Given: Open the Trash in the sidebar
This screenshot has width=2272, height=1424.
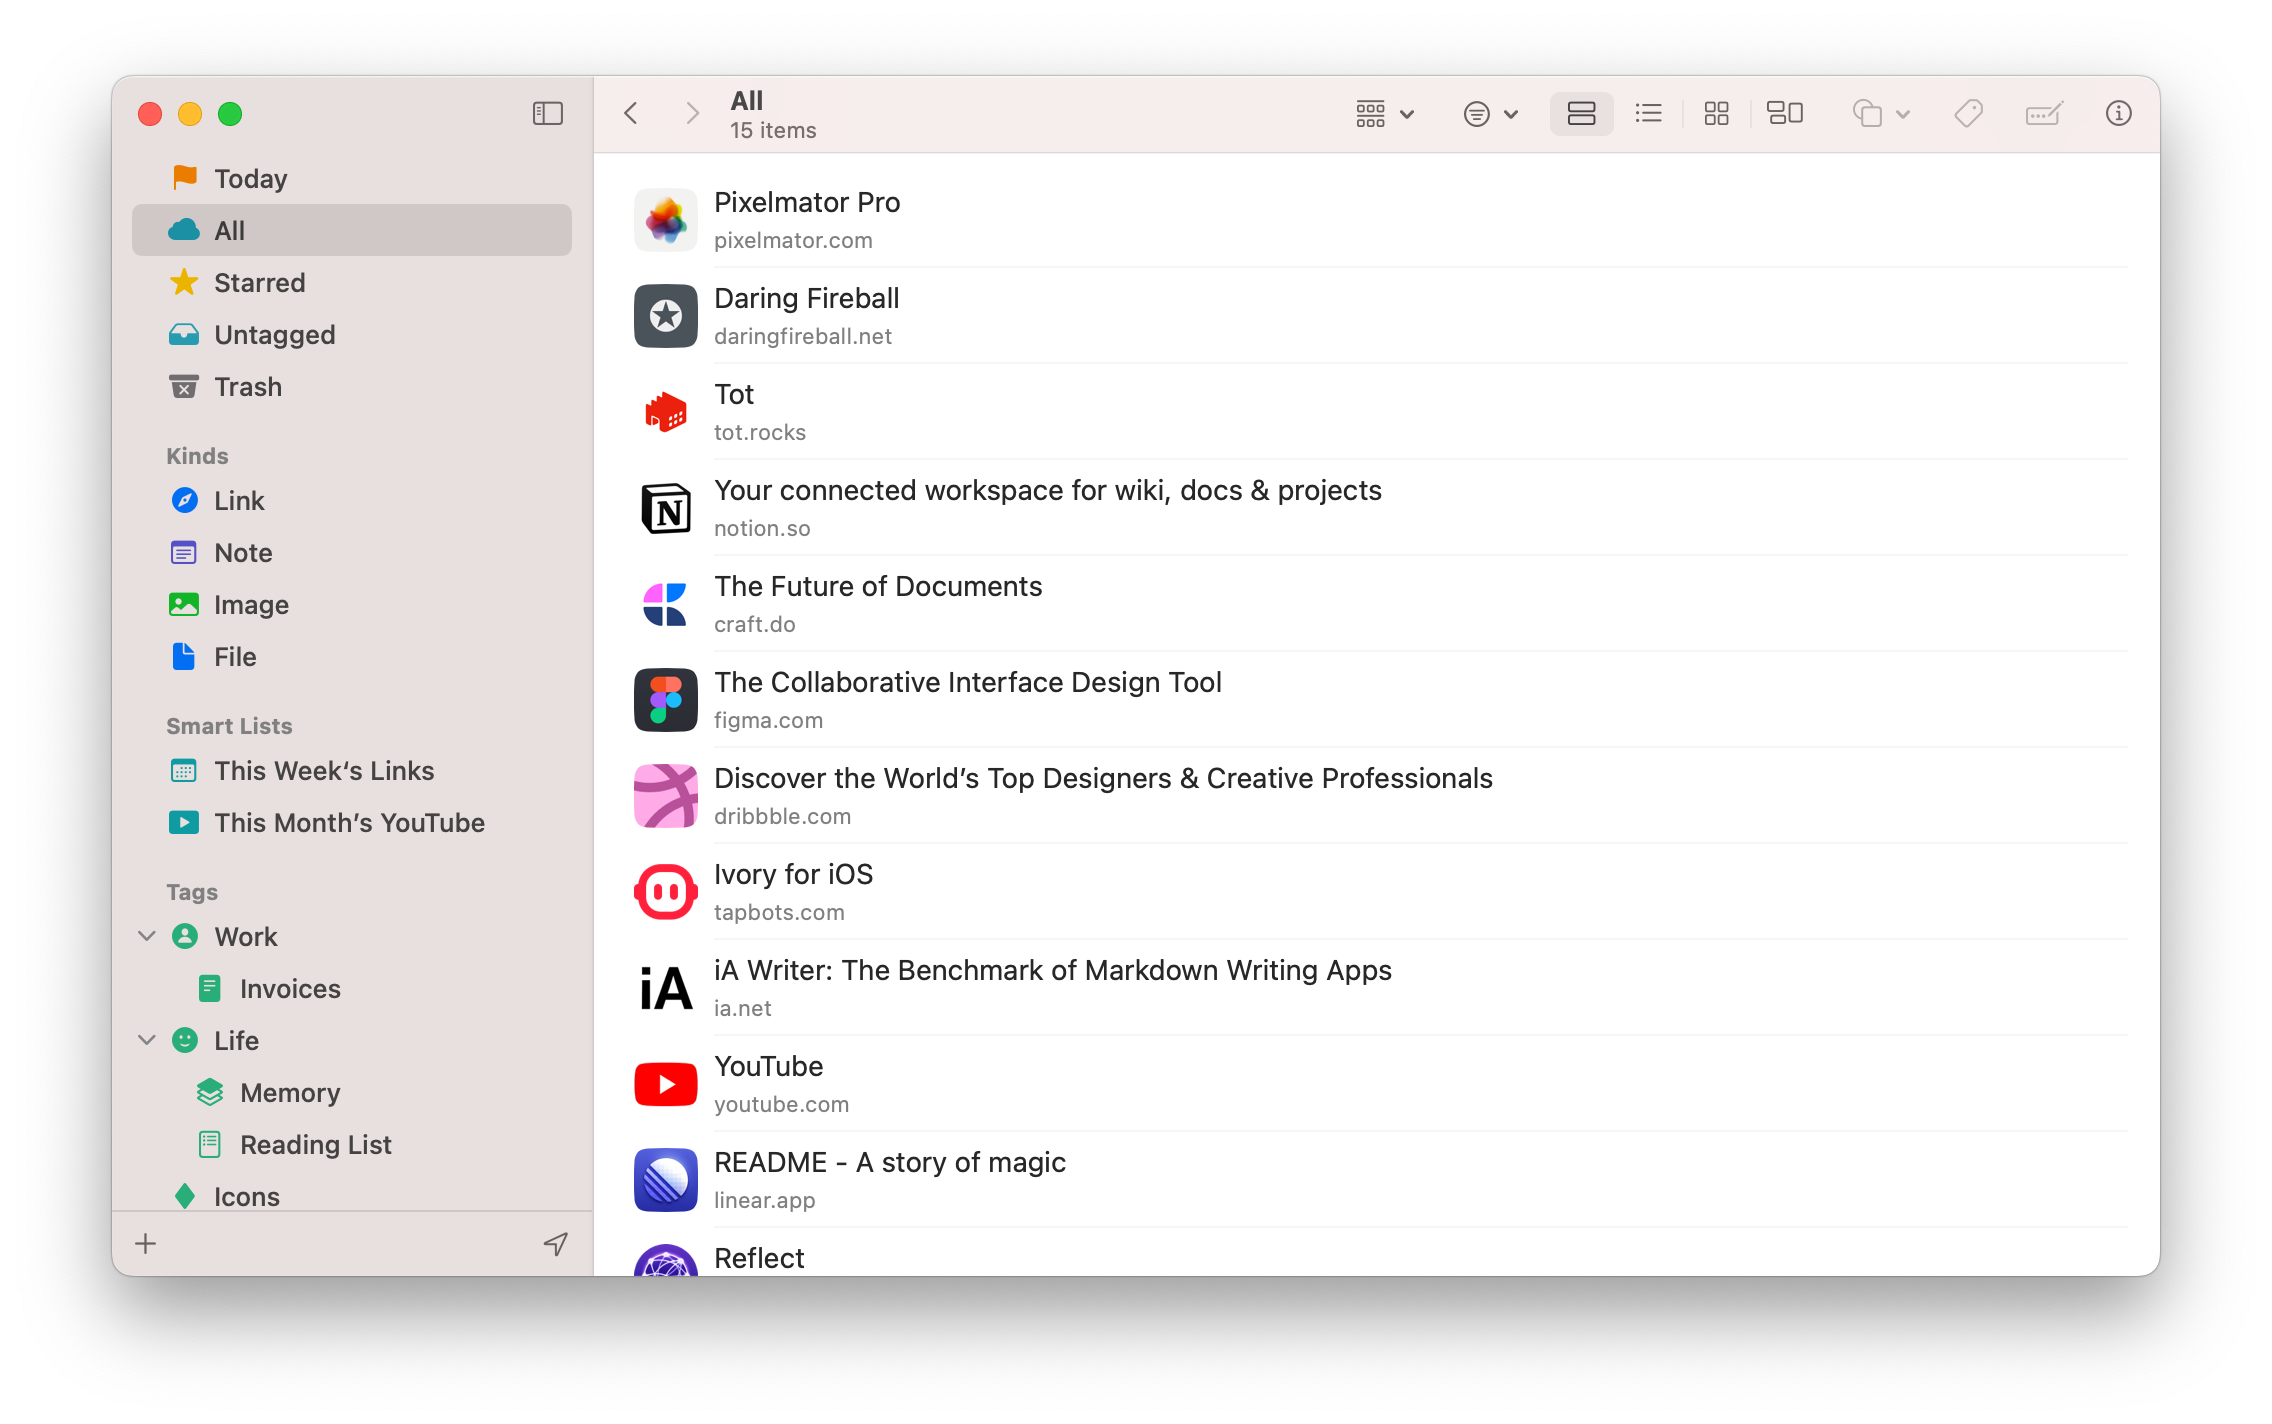Looking at the screenshot, I should click(247, 387).
